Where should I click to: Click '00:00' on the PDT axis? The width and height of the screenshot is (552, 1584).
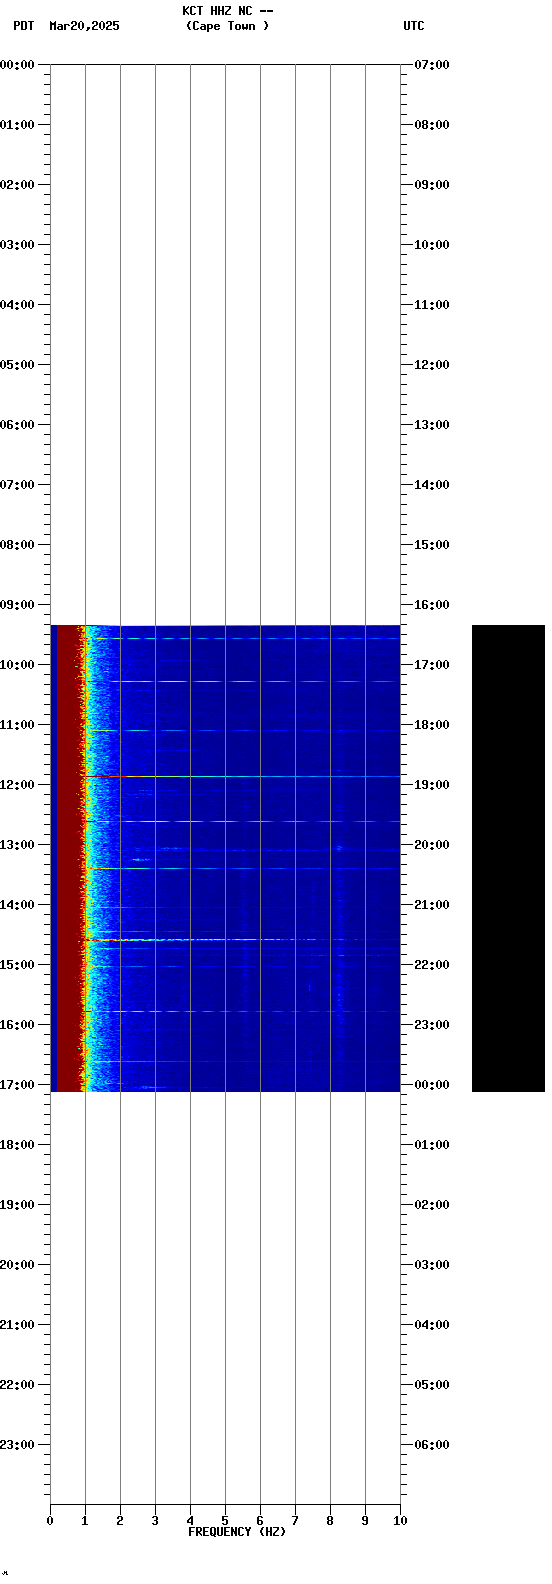point(17,65)
